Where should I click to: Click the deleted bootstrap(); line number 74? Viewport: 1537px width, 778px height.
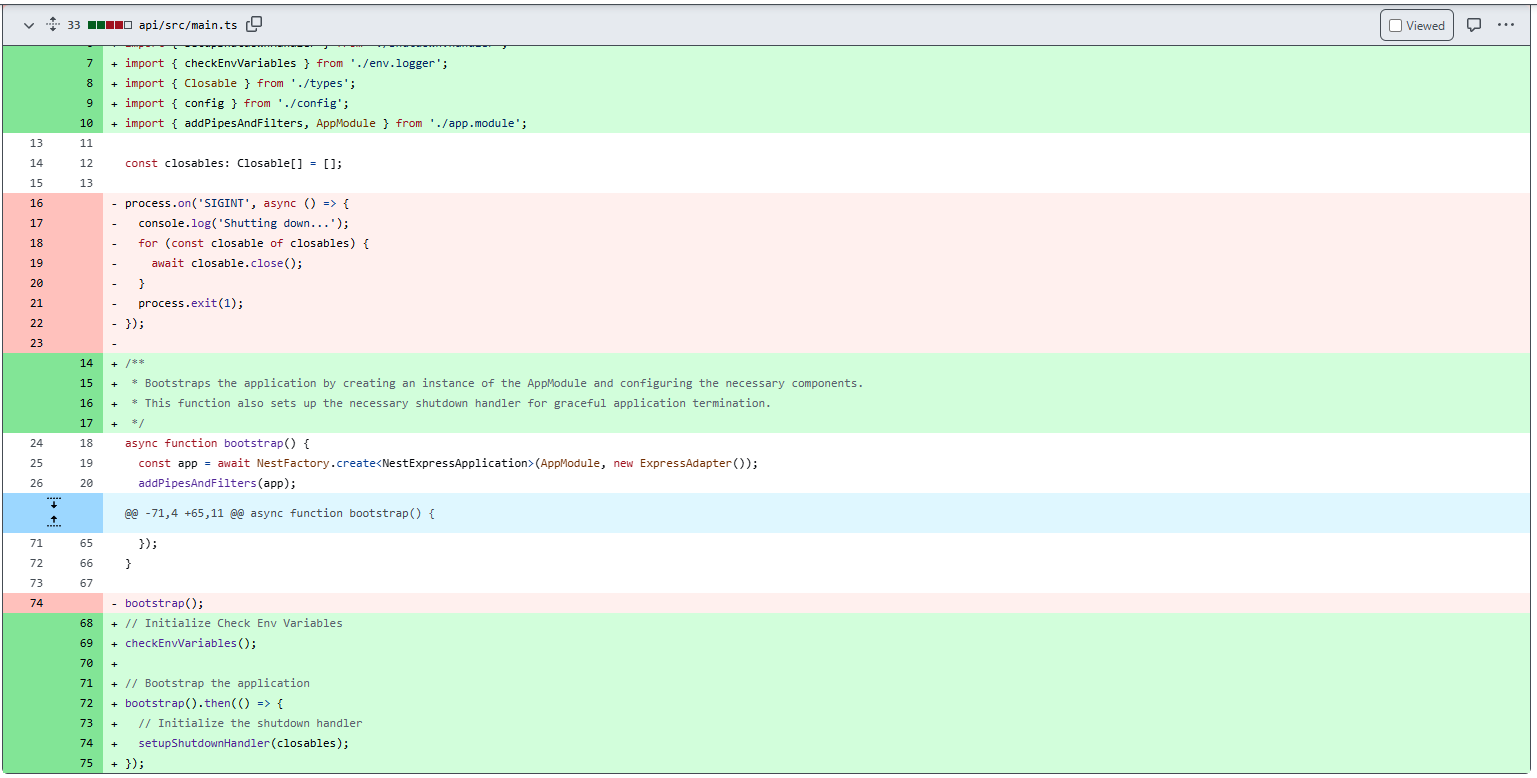tap(36, 603)
